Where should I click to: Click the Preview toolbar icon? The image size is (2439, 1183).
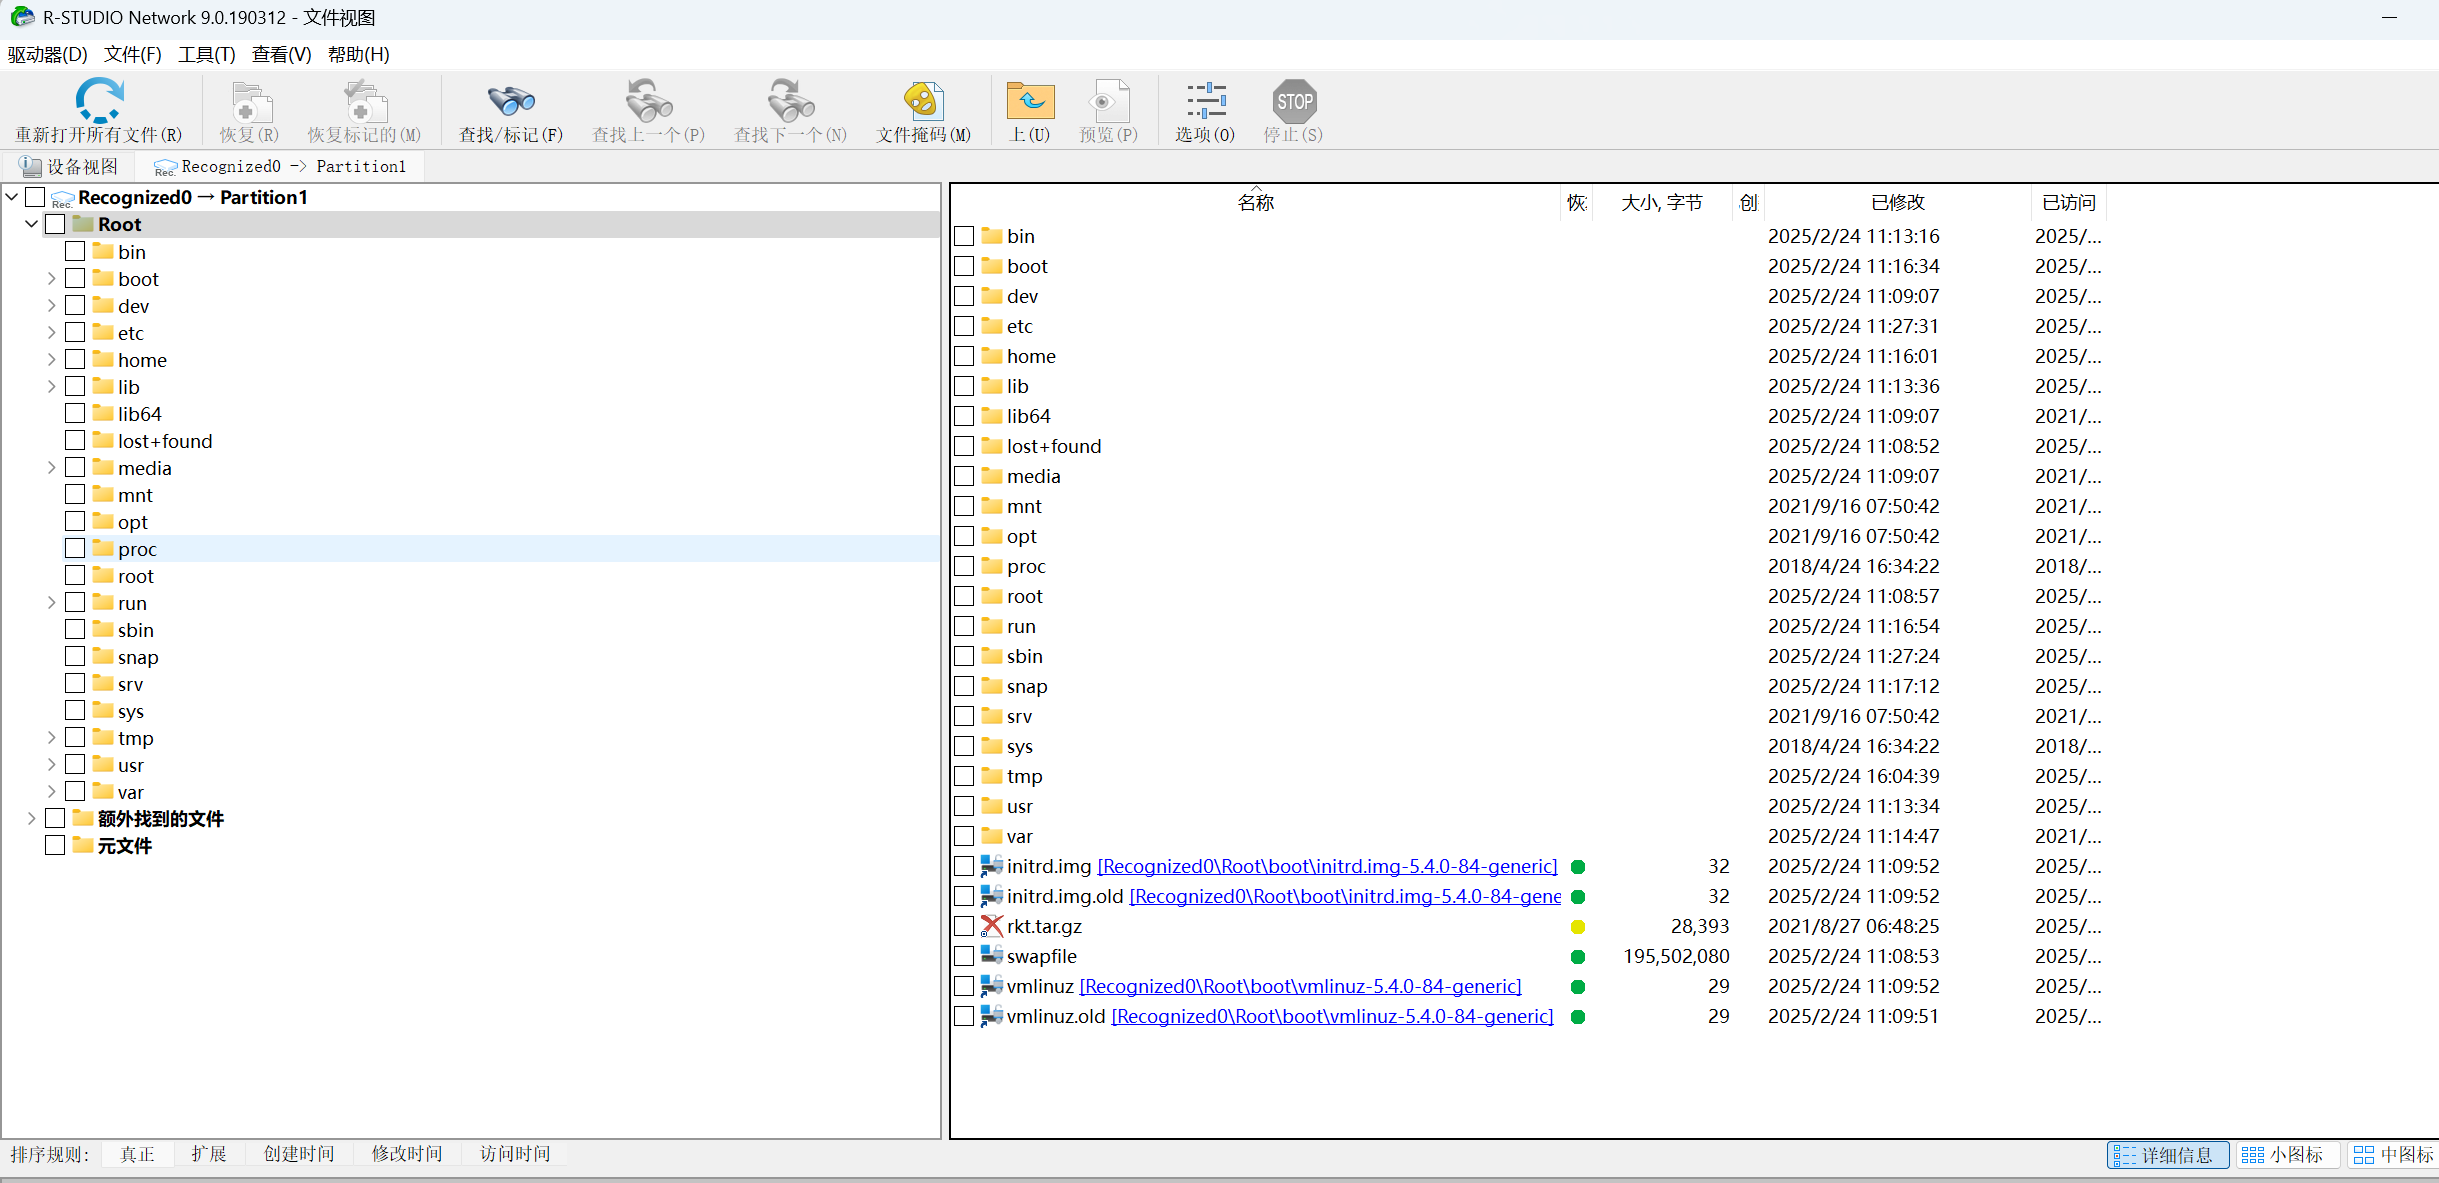click(1108, 101)
